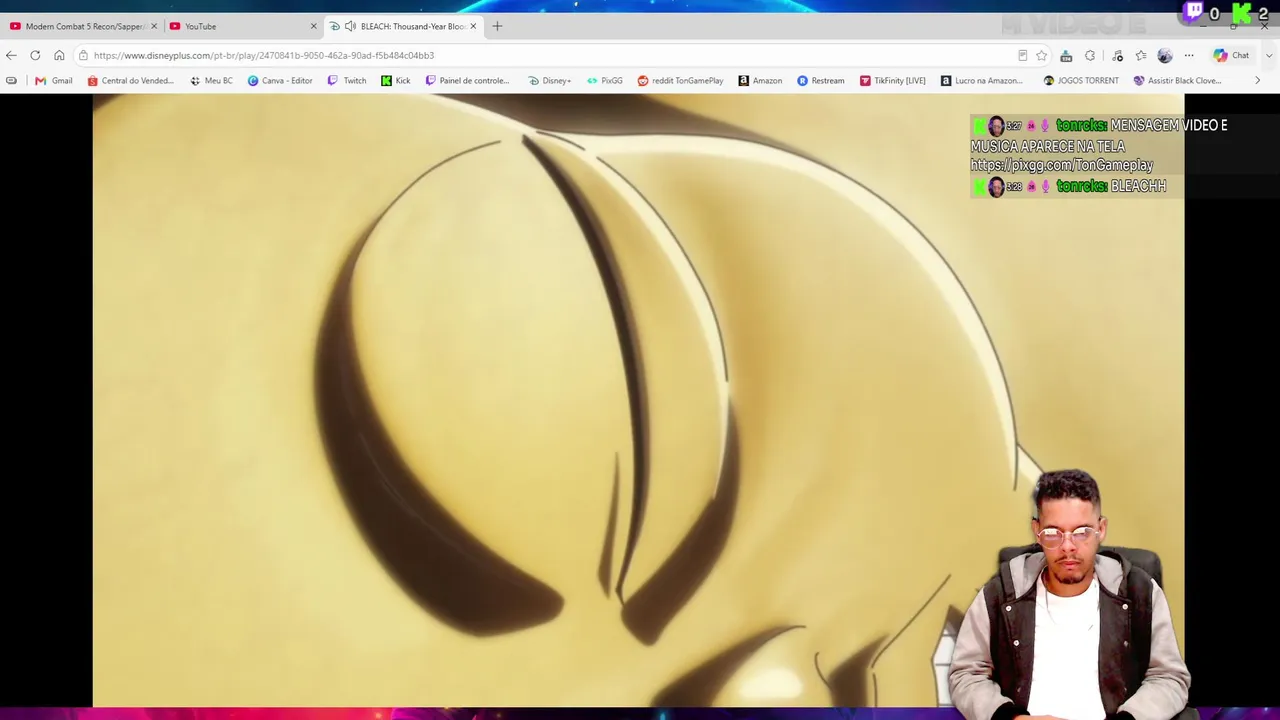Go back to the previous page
1280x720 pixels.
[x=11, y=55]
